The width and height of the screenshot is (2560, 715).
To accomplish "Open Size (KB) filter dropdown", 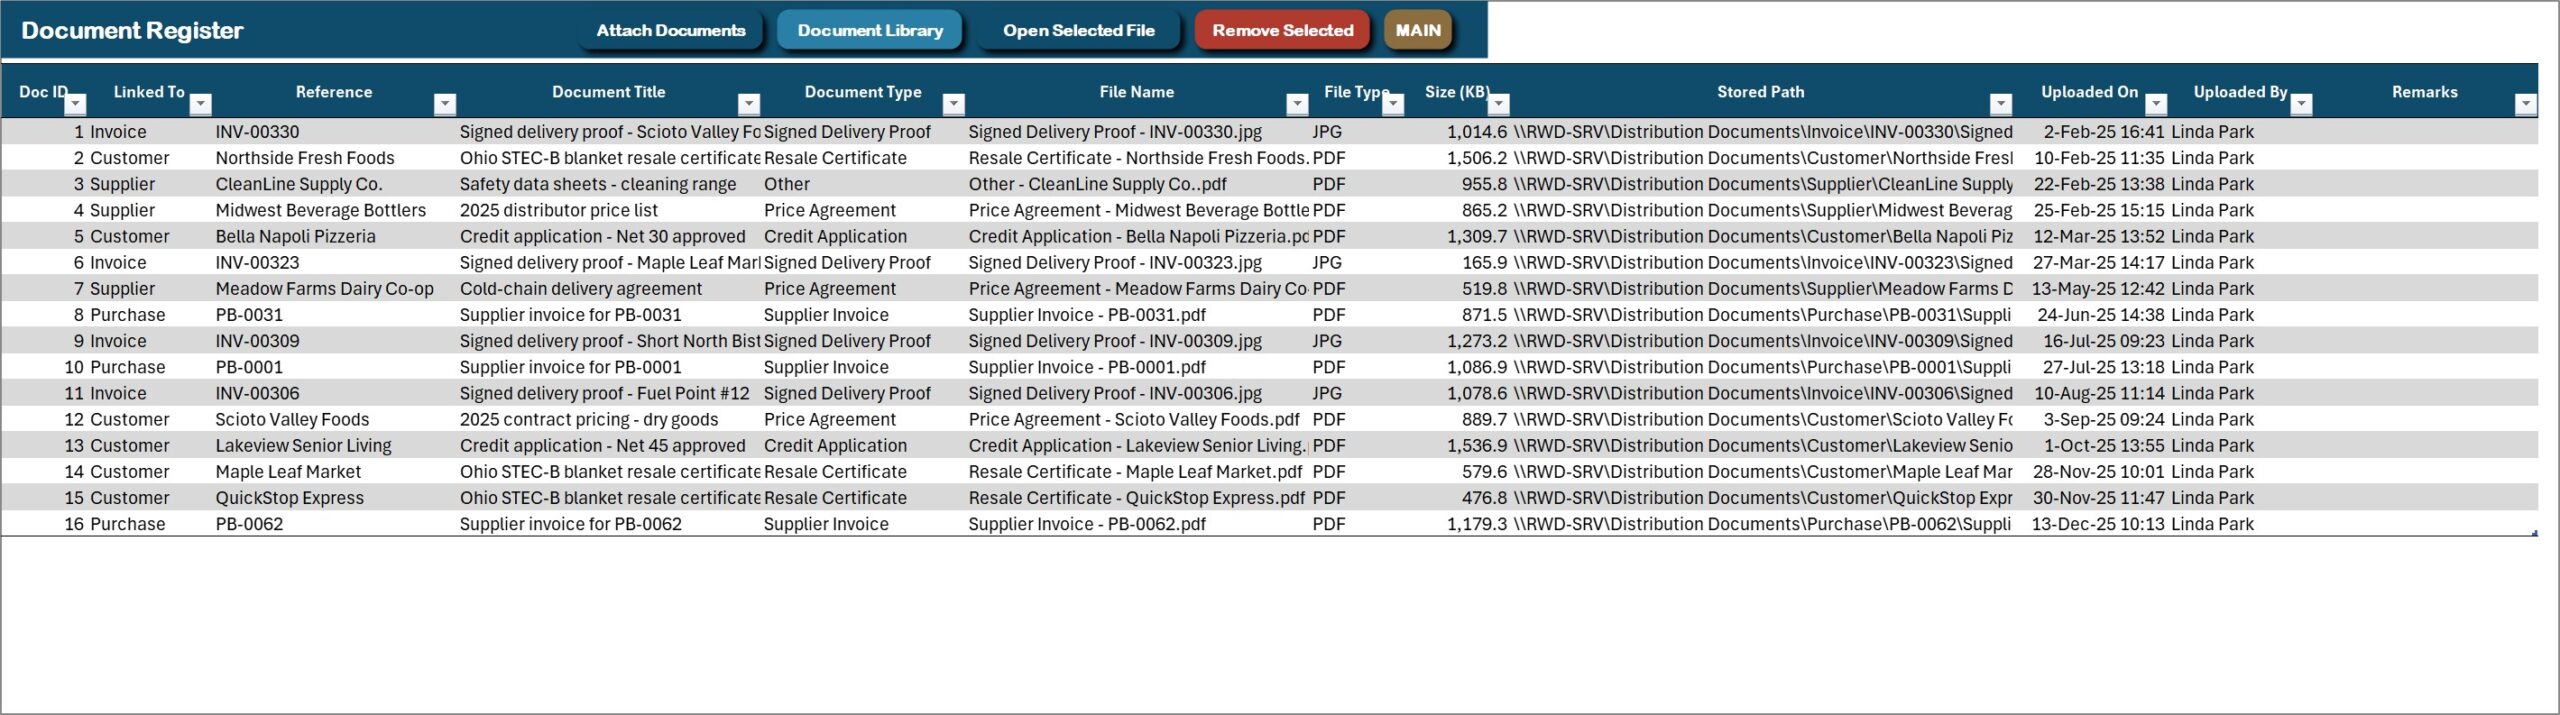I will (x=1499, y=104).
